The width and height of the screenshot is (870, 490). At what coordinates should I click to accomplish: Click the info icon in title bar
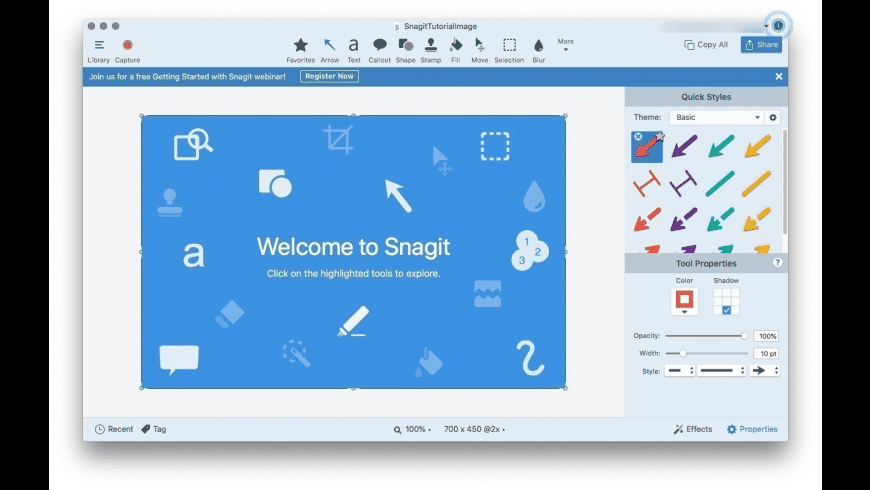[x=778, y=26]
